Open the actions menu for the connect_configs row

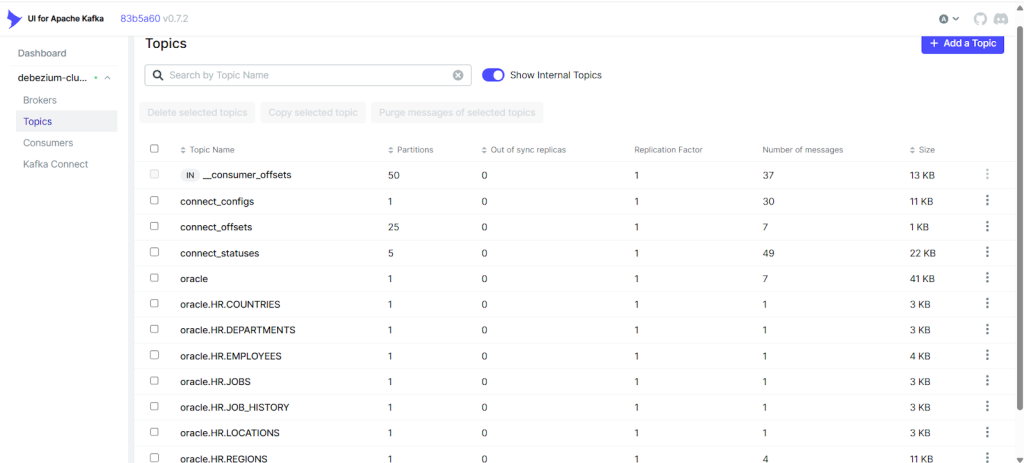click(x=987, y=201)
